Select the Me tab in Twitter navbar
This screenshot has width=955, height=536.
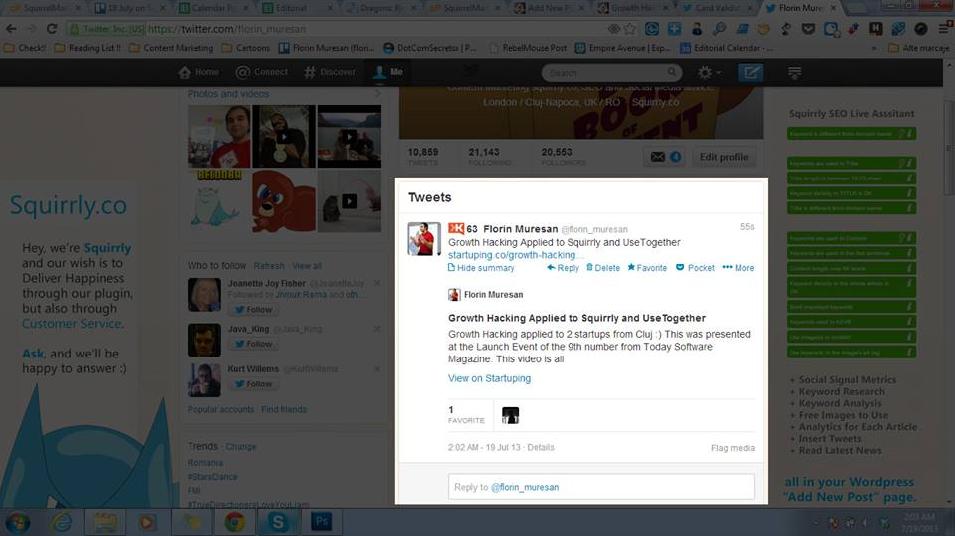pyautogui.click(x=388, y=72)
